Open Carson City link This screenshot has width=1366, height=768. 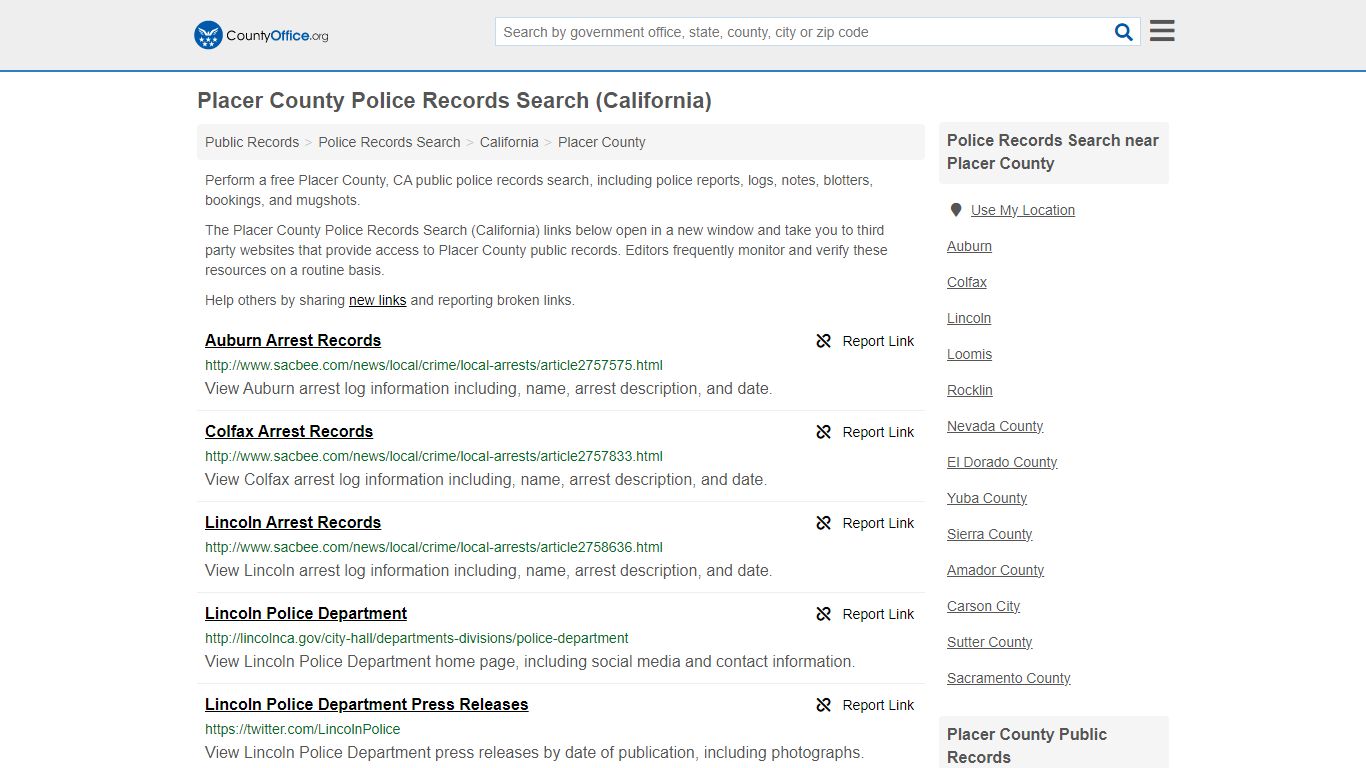984,606
